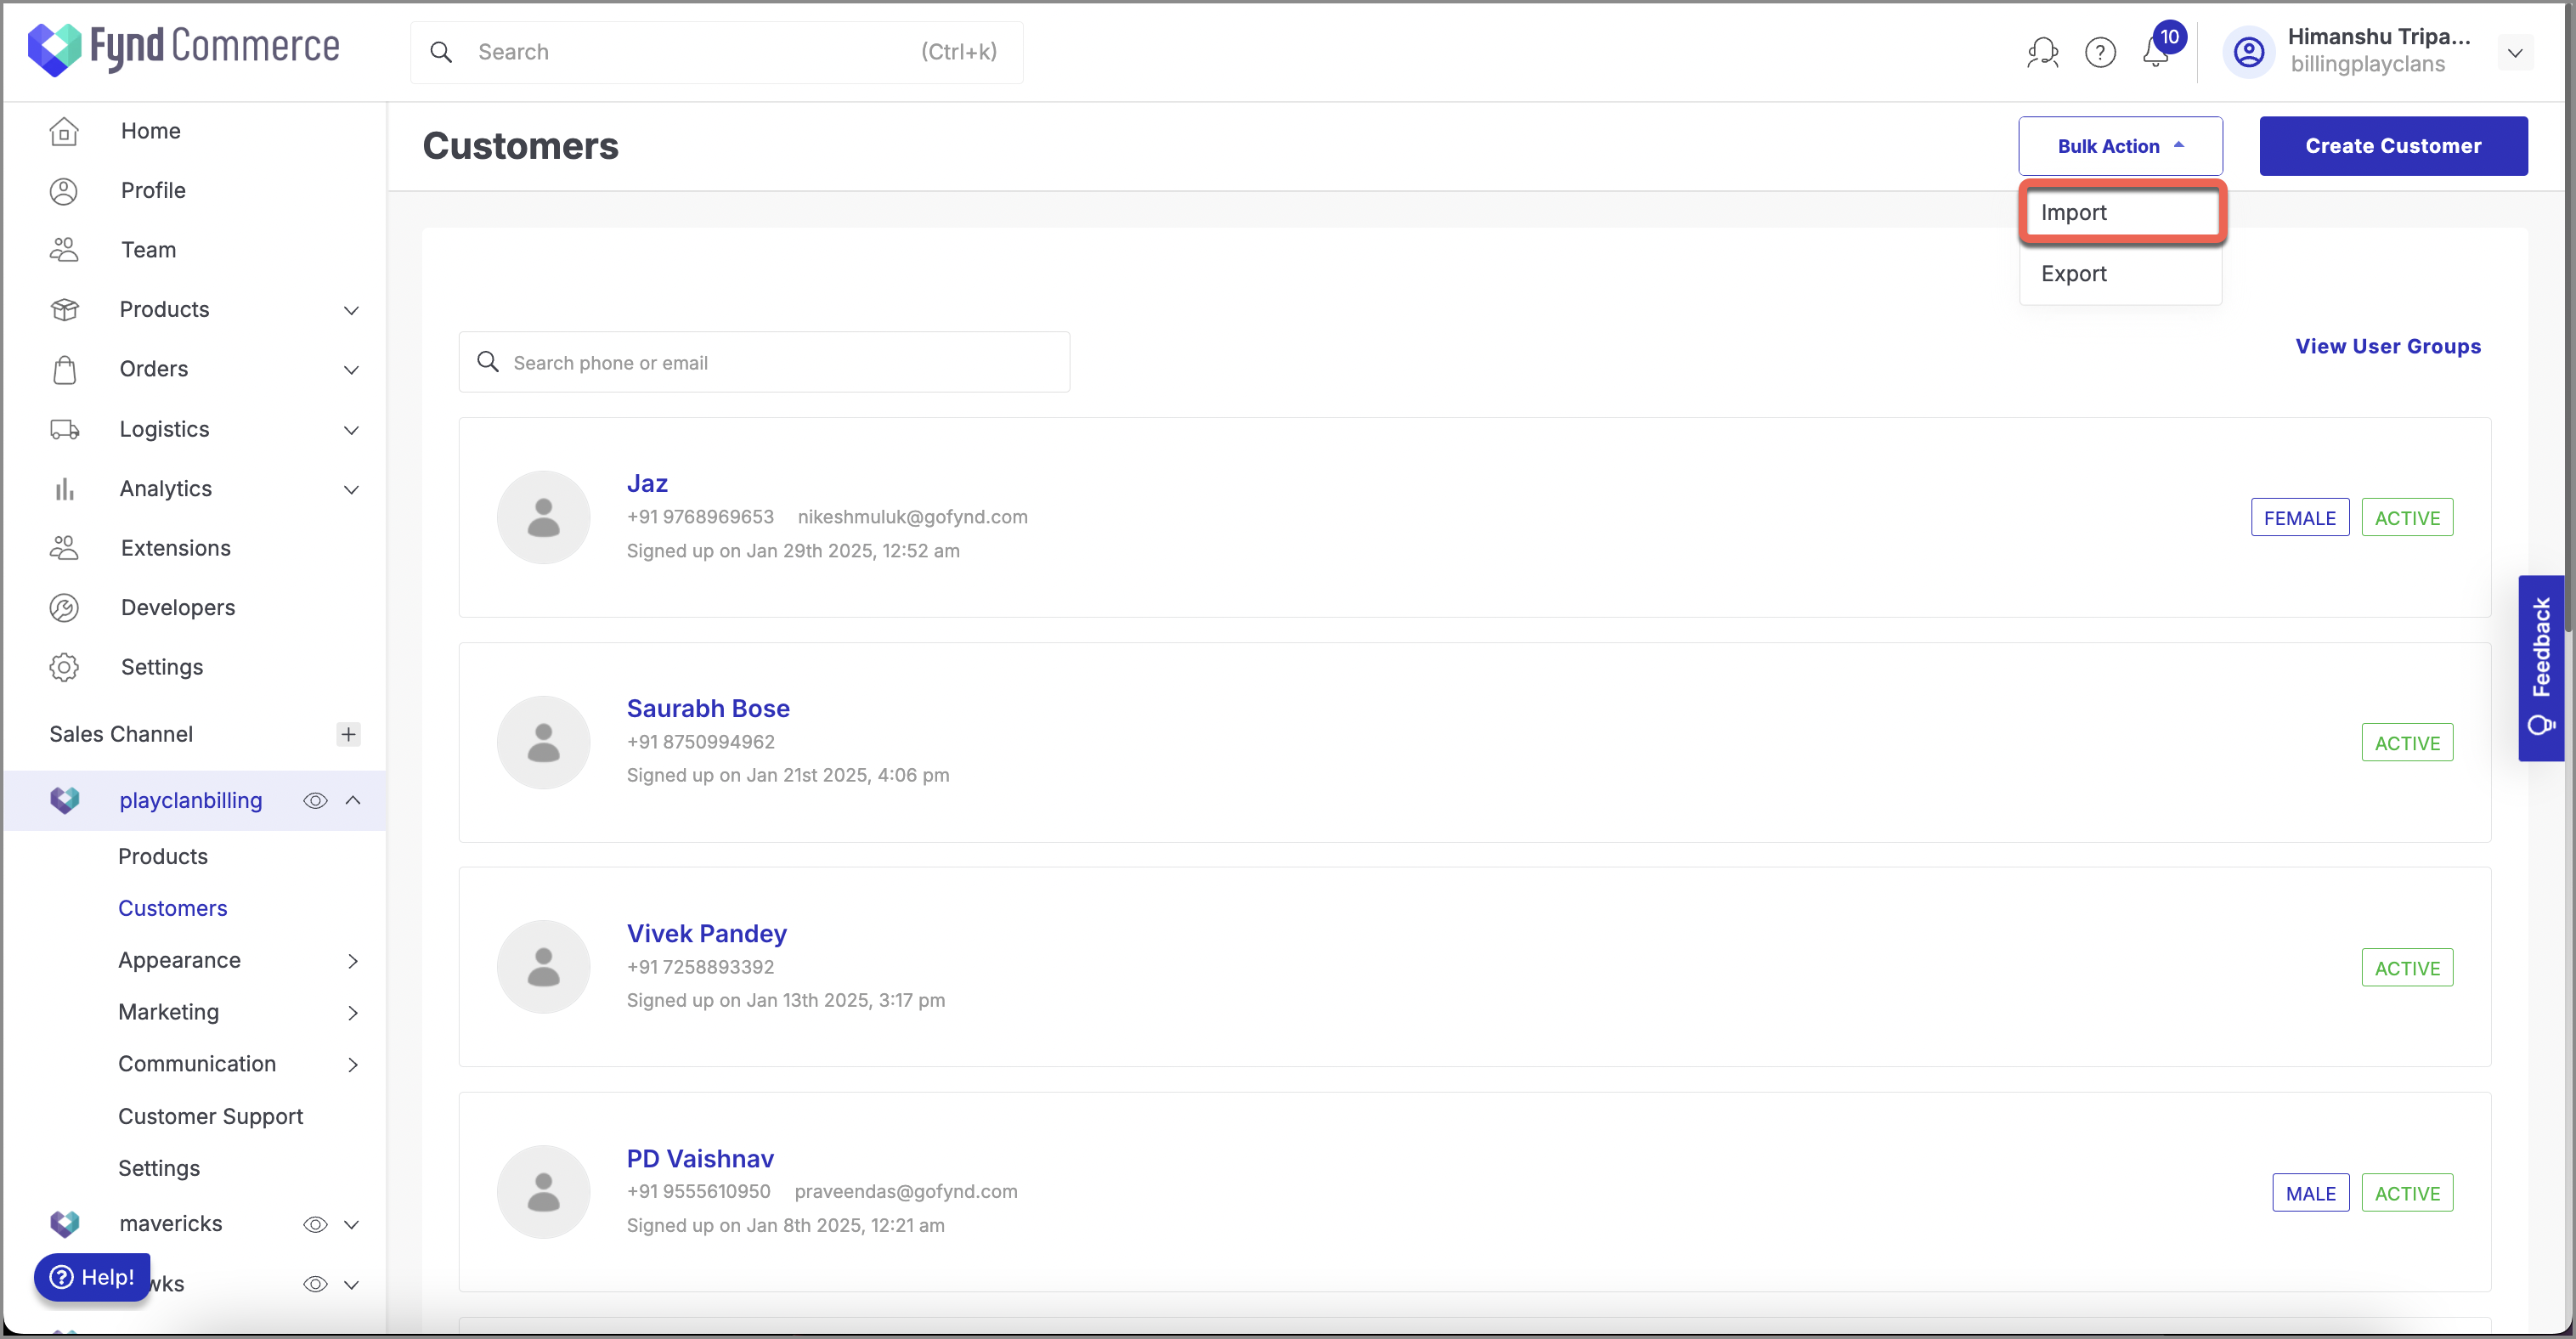Toggle mavericks visibility eye
The image size is (2576, 1339).
315,1224
